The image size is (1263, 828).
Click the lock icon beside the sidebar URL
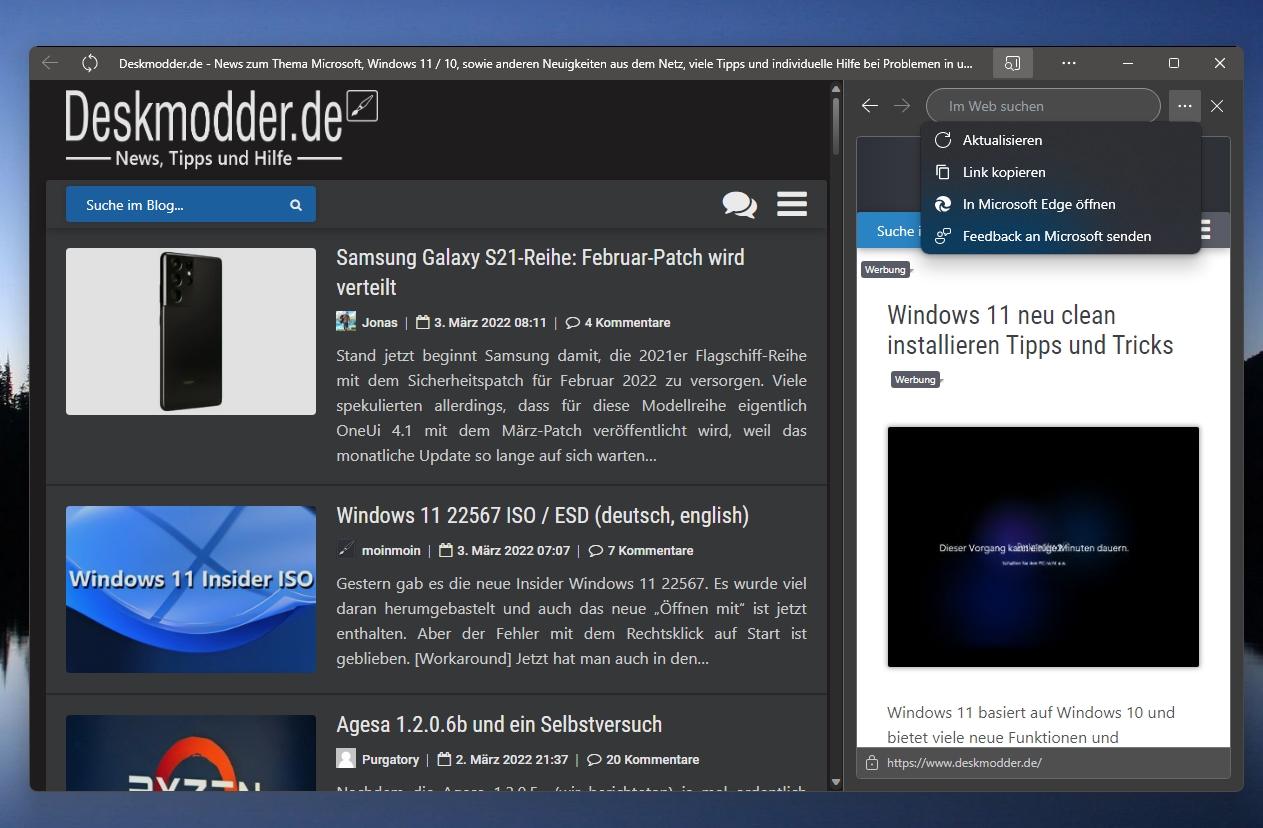click(871, 763)
